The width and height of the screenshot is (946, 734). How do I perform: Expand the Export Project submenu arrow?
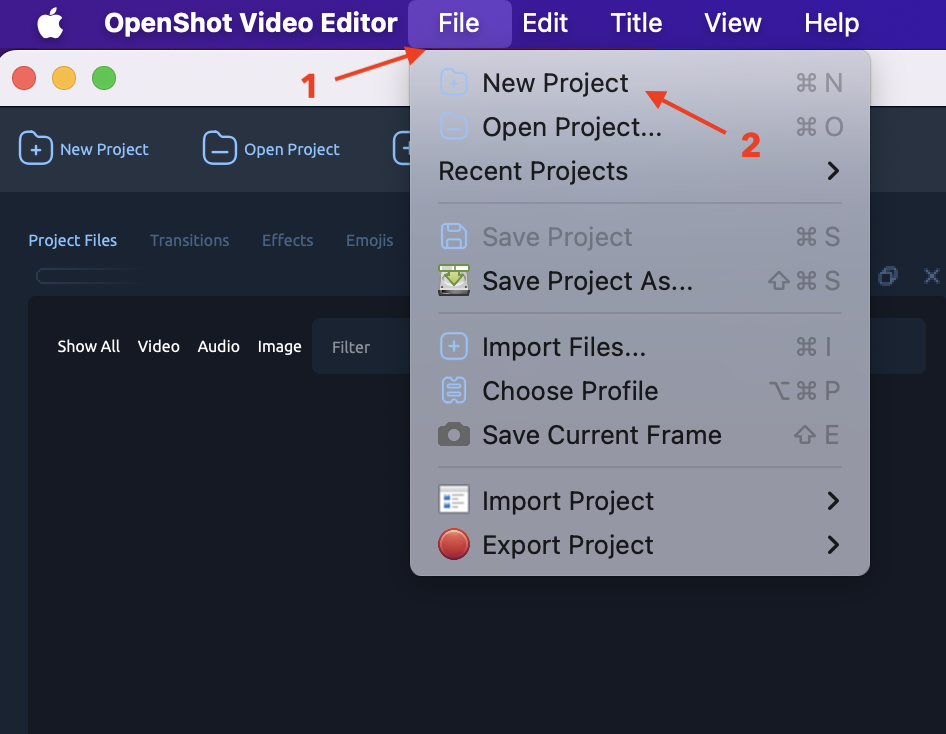833,545
